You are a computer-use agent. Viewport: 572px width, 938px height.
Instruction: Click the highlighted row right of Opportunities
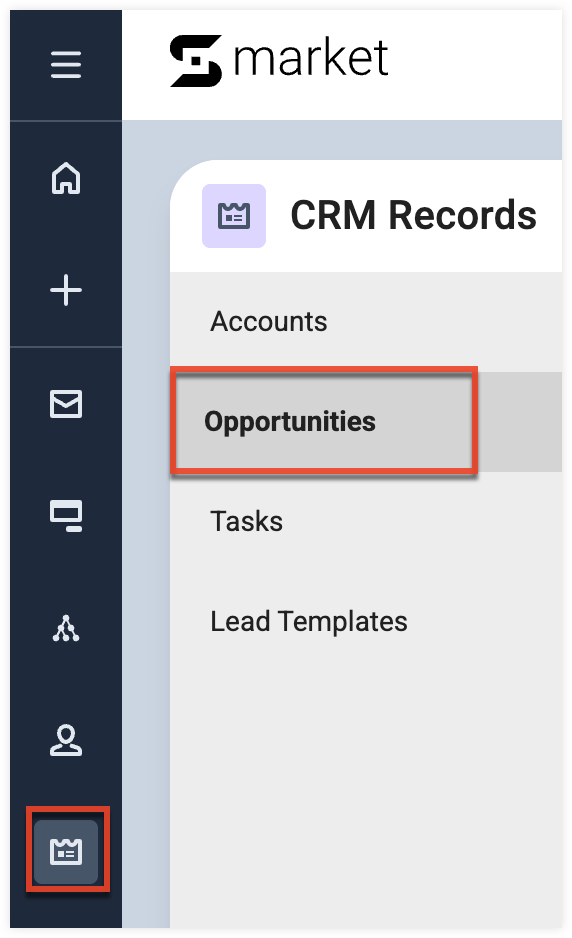519,422
